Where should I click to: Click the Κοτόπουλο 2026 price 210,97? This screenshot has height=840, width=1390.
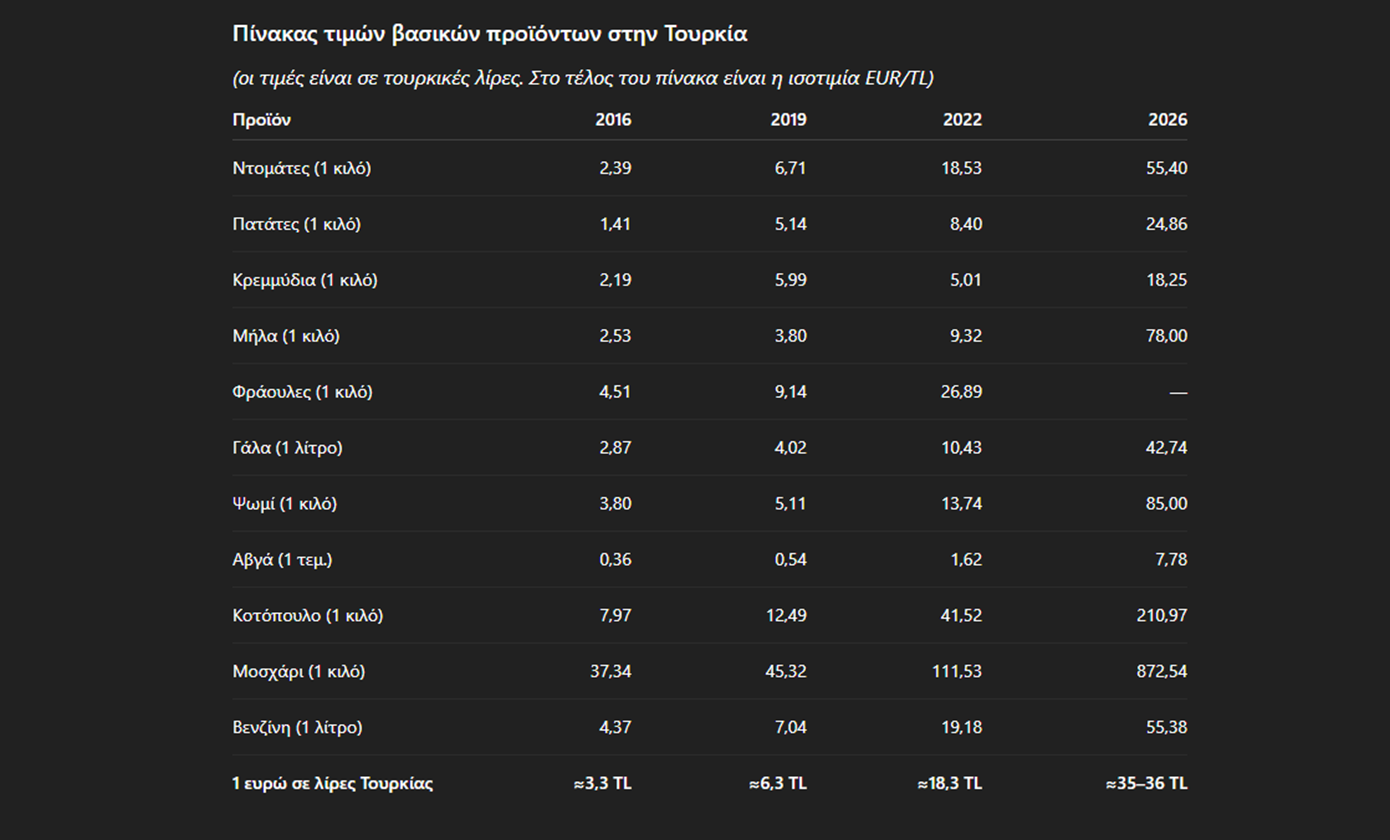point(1164,616)
